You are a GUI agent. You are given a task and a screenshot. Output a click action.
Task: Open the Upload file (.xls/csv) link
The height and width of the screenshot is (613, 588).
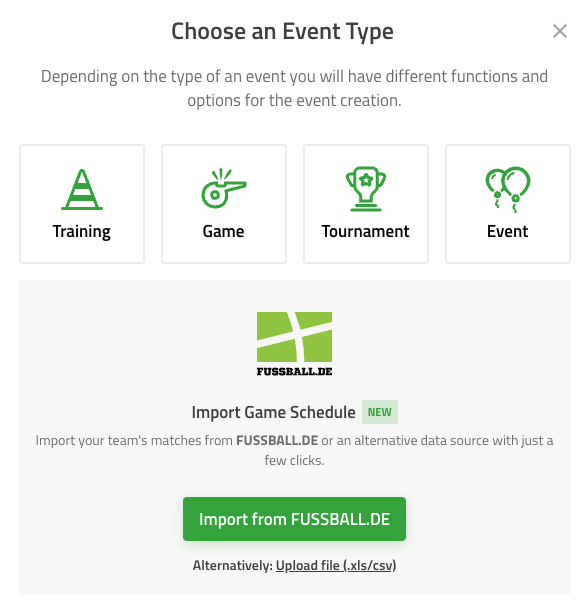[336, 565]
